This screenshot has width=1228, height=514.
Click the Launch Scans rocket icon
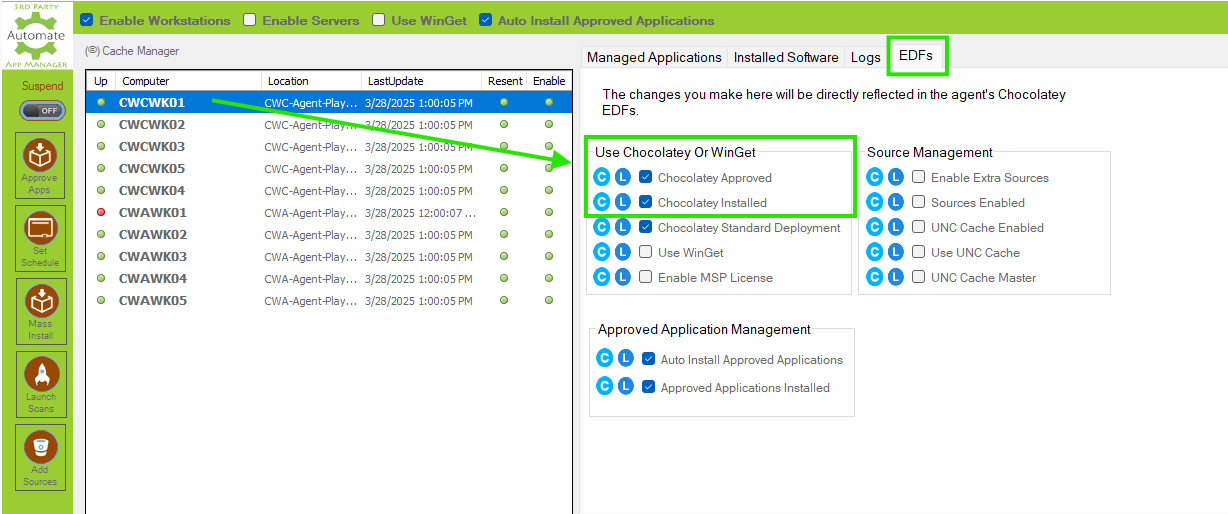pos(41,383)
